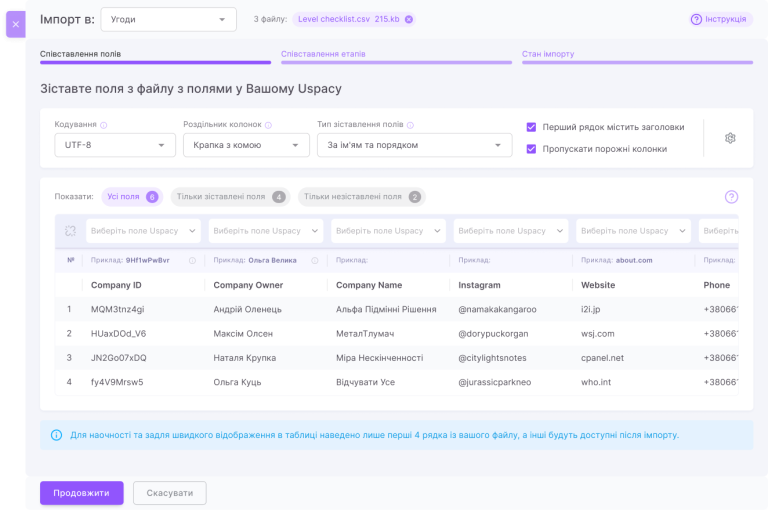The image size is (768, 510).
Task: Click cell @jurassicparkneo
Action: point(495,382)
